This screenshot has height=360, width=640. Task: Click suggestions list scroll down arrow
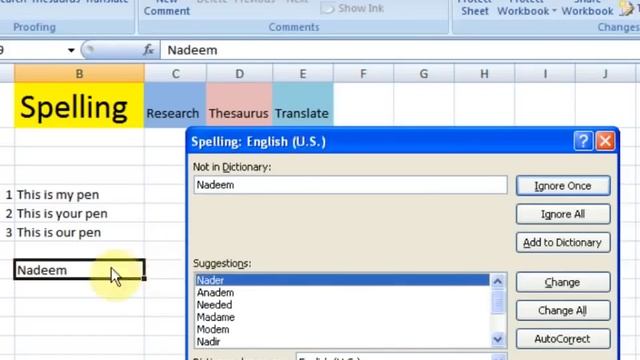tap(498, 340)
